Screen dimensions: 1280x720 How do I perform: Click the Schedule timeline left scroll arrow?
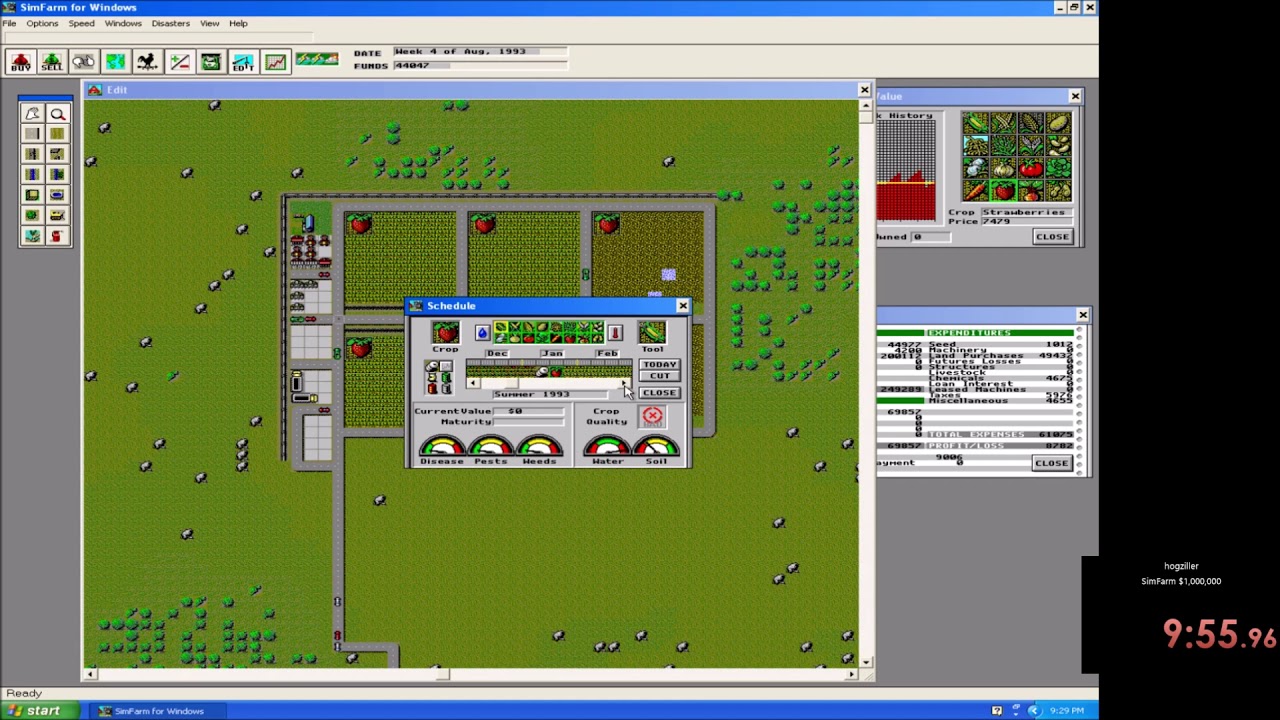(x=473, y=383)
